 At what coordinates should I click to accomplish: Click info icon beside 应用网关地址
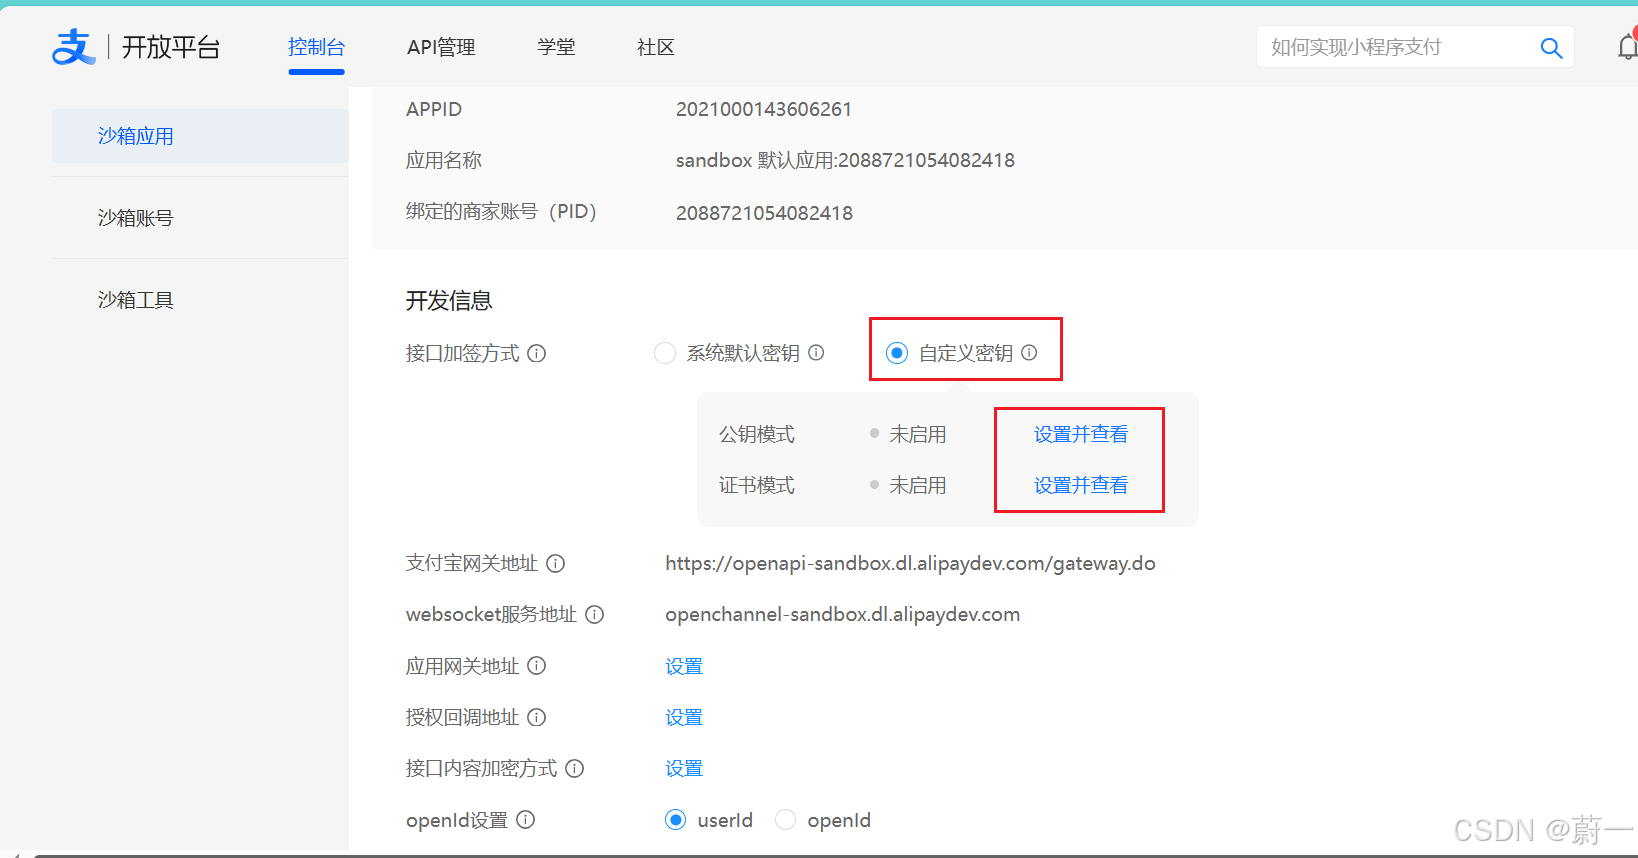coord(537,666)
